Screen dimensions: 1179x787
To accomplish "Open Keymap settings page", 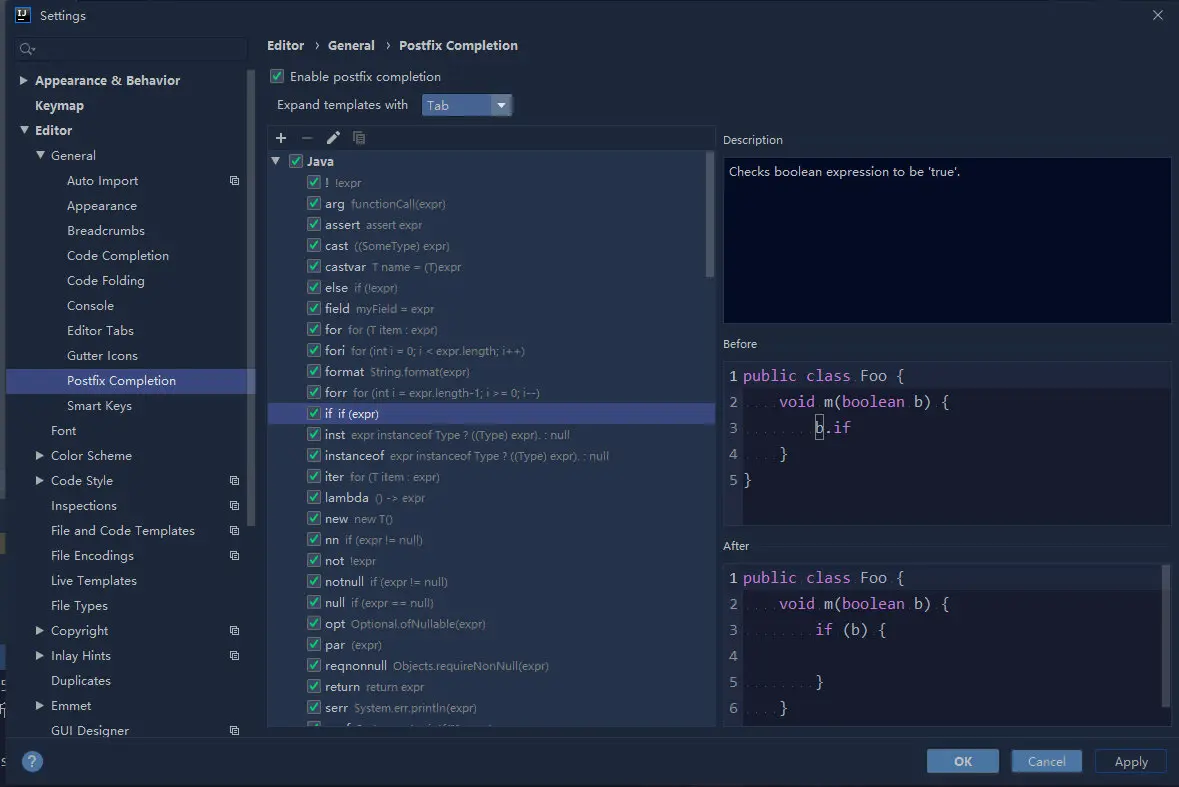I will coord(59,105).
